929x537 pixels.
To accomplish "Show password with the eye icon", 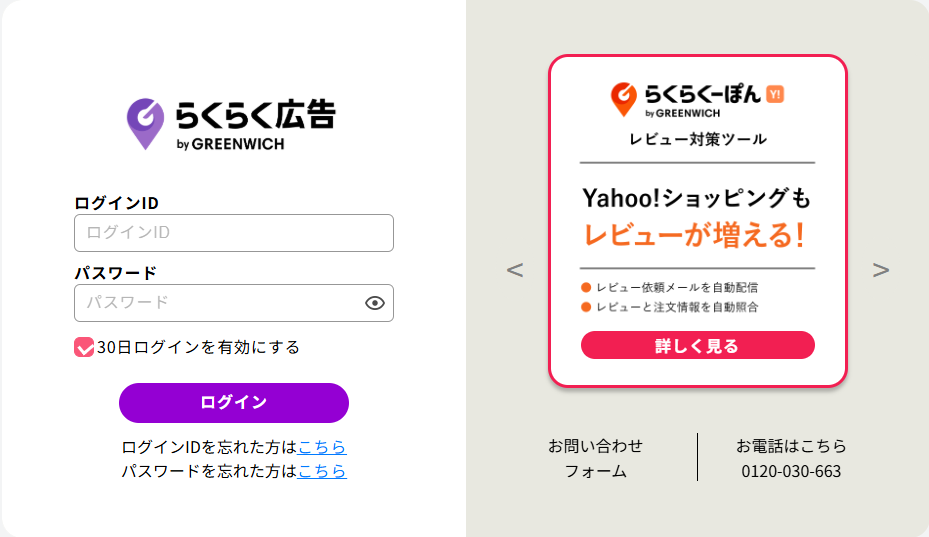I will [375, 303].
